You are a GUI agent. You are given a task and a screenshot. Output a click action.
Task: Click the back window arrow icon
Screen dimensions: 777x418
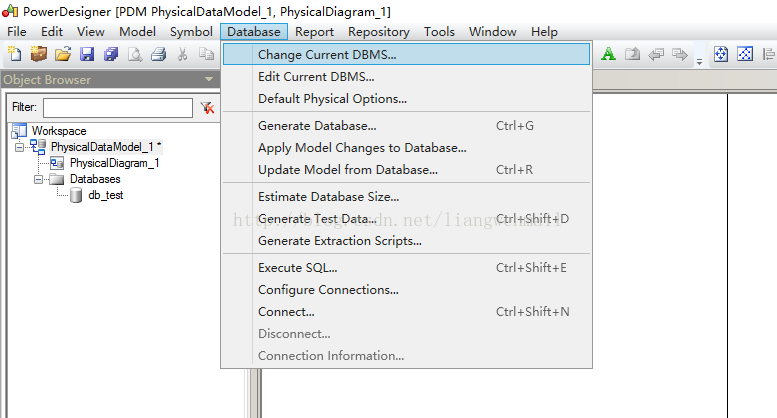click(x=656, y=54)
